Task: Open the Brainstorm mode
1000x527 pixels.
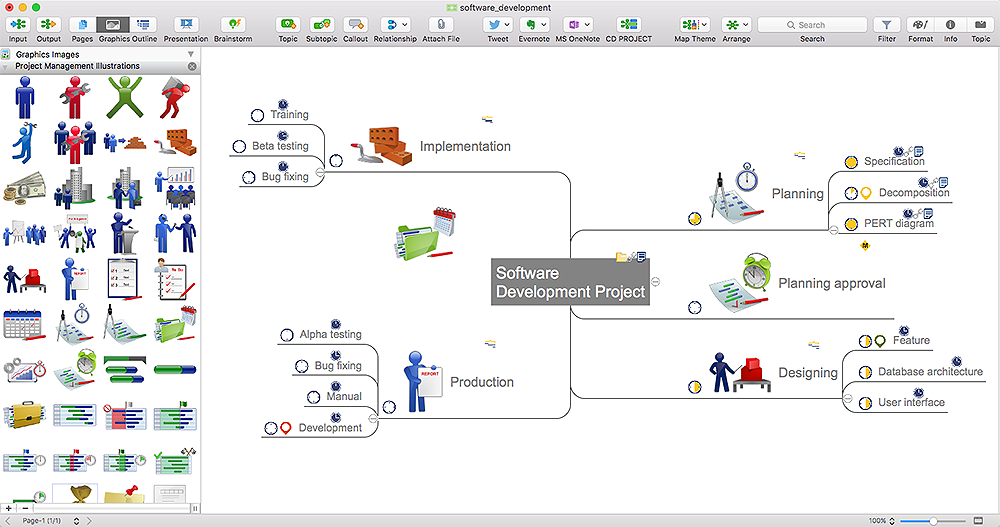Action: (233, 24)
